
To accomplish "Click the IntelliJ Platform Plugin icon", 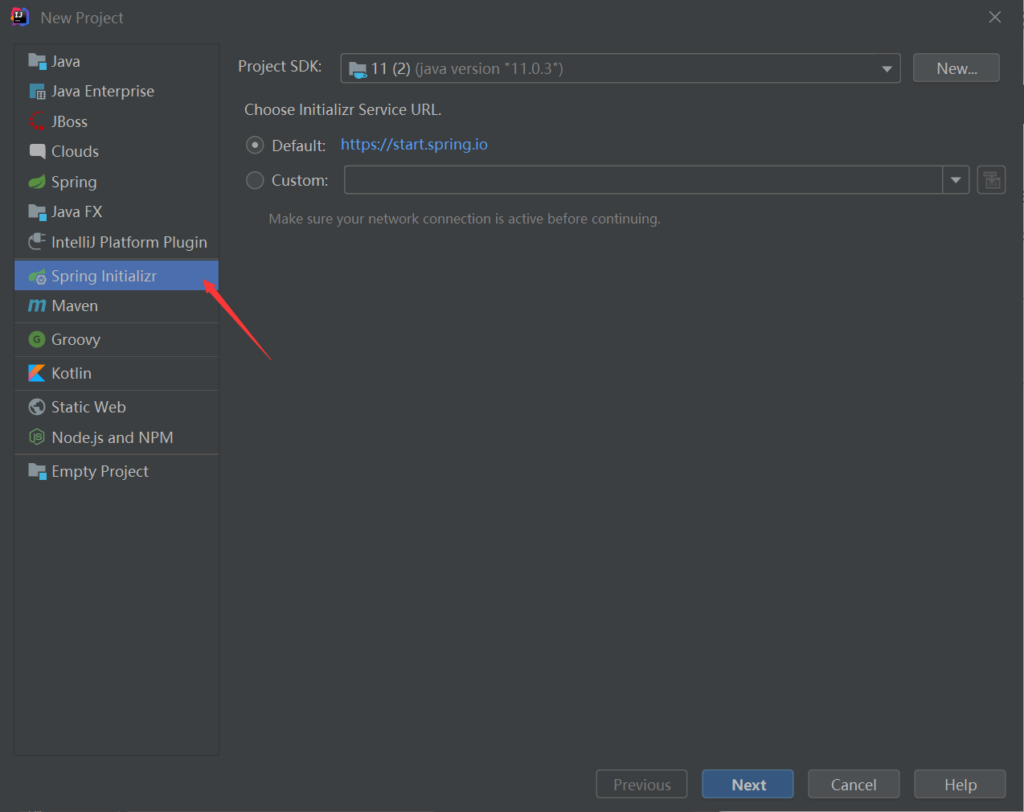I will (37, 242).
